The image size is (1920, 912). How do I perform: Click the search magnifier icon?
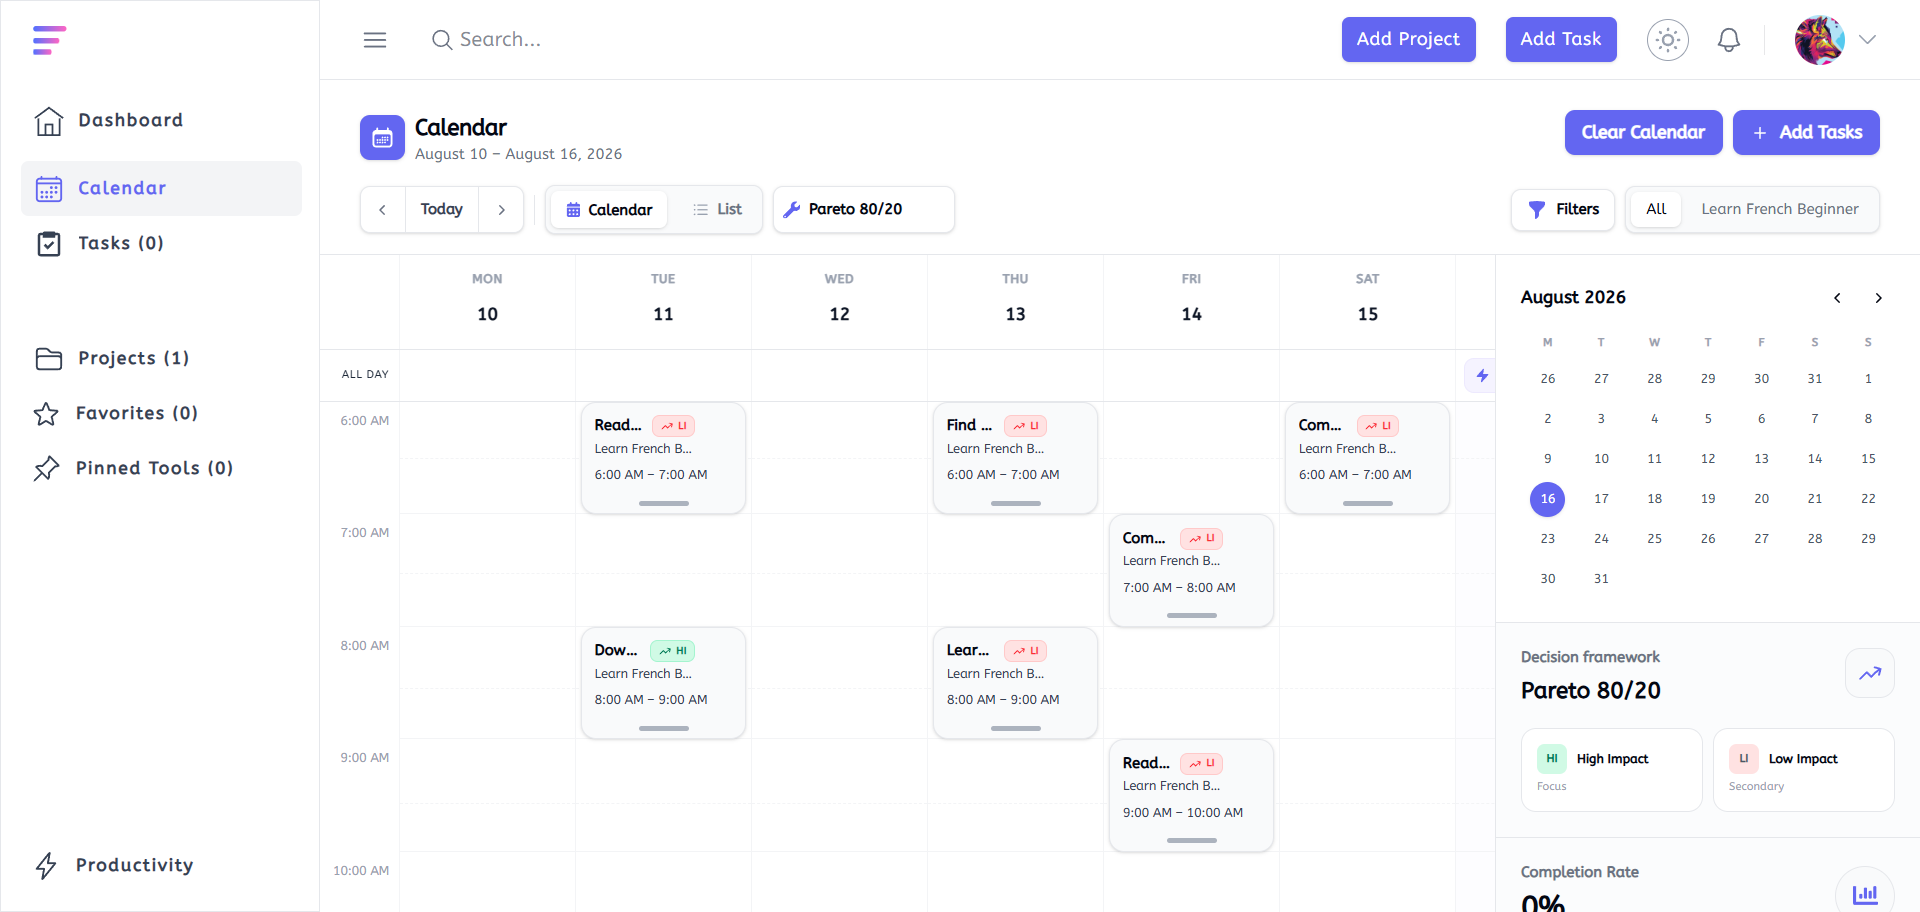[442, 40]
